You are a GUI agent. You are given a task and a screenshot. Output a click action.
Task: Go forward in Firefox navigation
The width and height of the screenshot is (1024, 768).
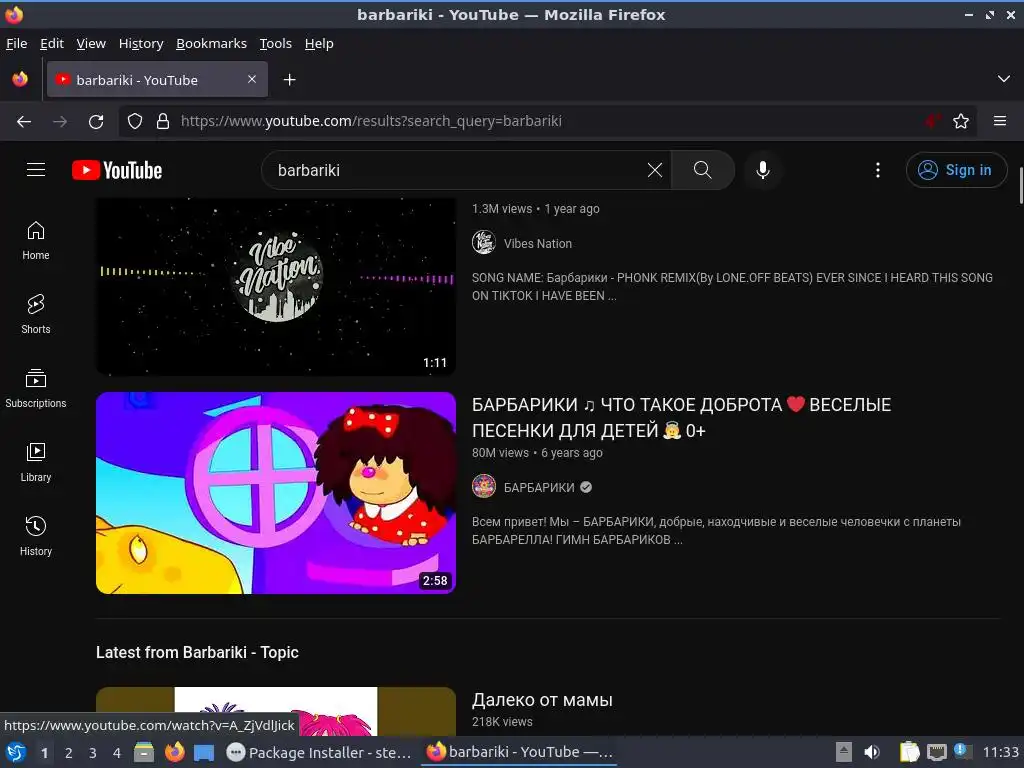[60, 121]
